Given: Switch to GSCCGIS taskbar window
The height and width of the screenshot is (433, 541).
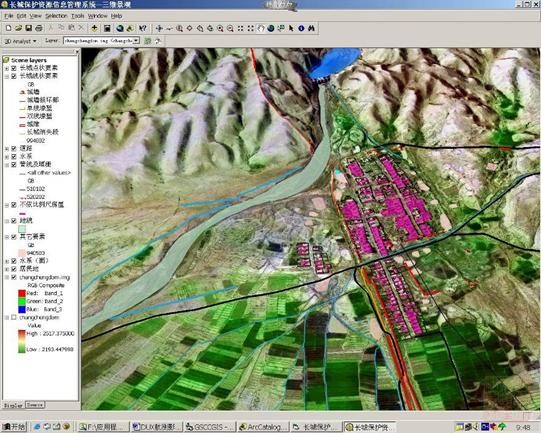Looking at the screenshot, I should tap(209, 427).
